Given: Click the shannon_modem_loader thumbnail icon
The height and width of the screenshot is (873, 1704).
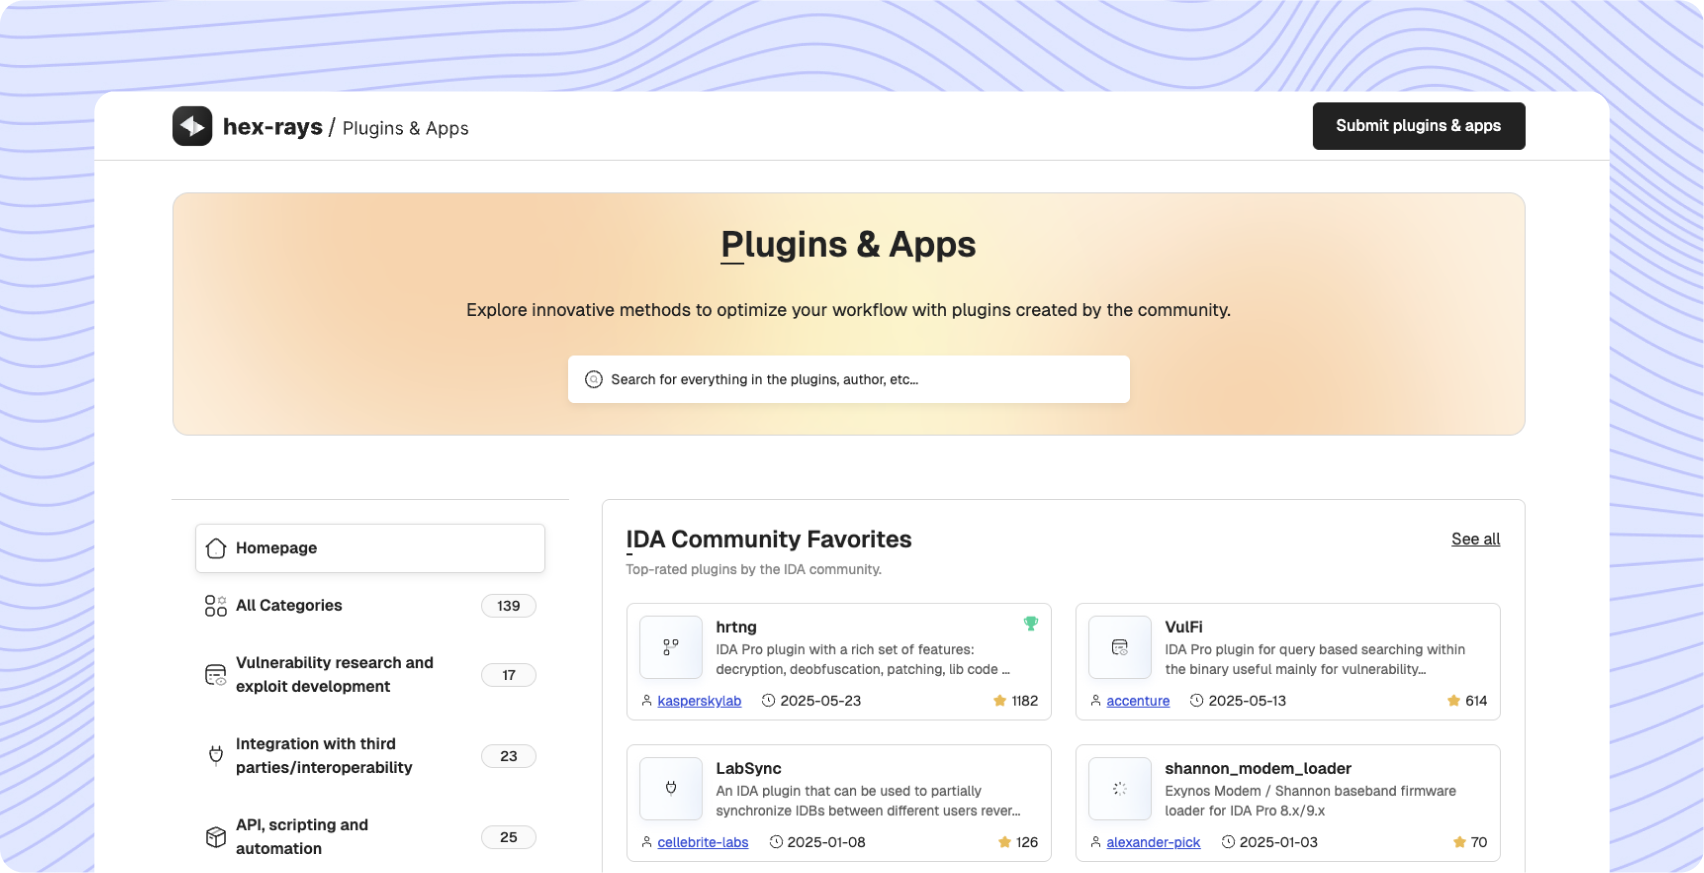Looking at the screenshot, I should 1119,789.
